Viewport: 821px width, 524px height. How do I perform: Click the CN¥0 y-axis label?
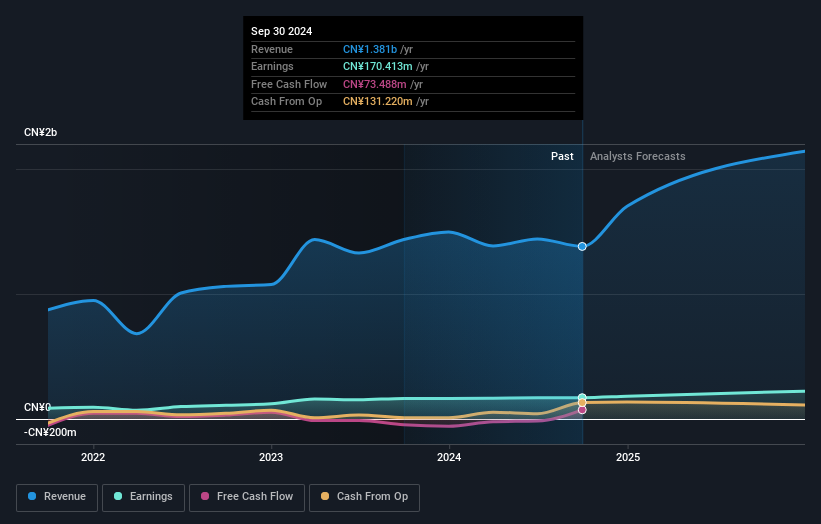click(x=37, y=407)
